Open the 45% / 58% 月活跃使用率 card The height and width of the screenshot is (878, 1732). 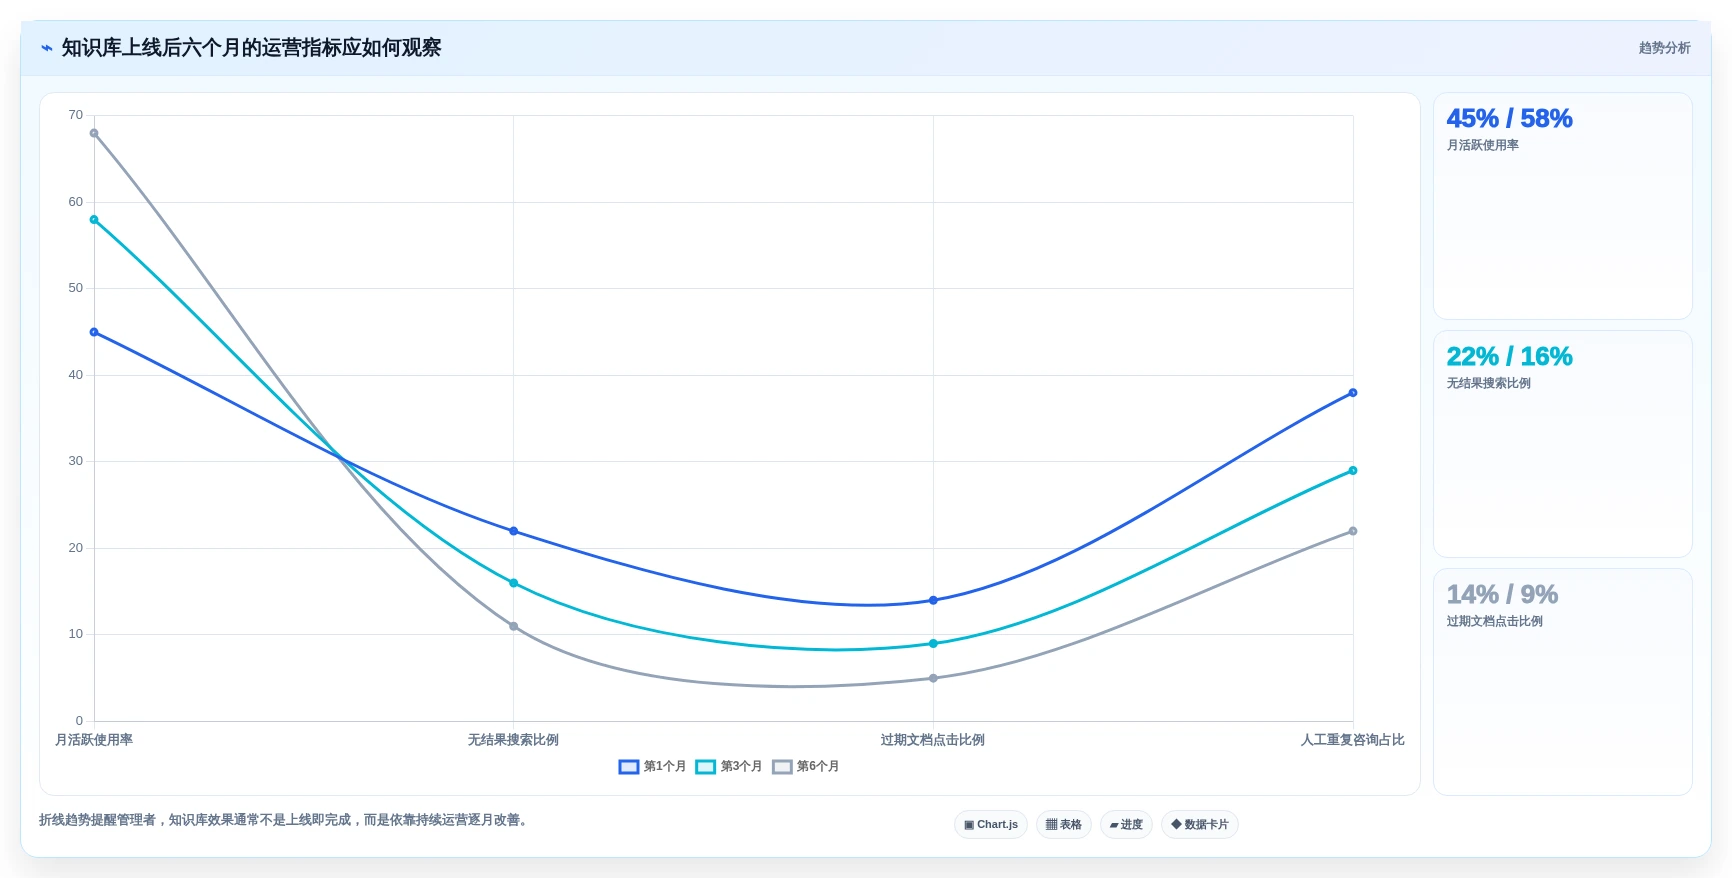1563,206
